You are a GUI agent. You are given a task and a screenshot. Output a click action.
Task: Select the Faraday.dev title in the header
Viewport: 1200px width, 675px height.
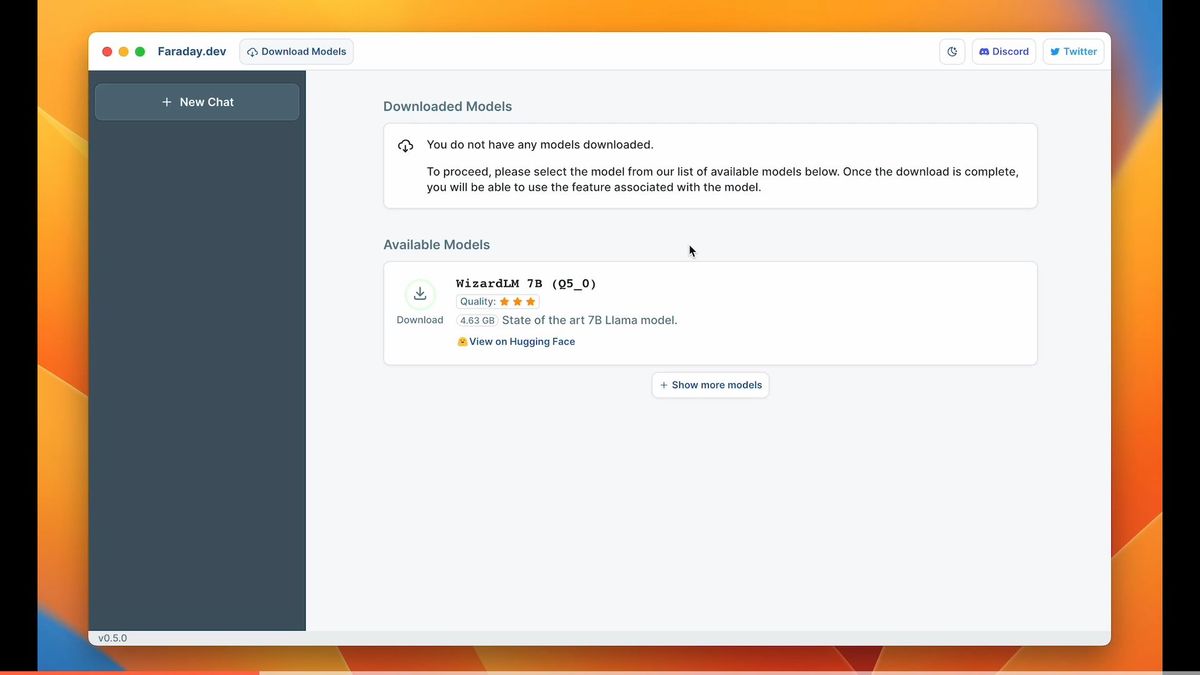coord(191,51)
